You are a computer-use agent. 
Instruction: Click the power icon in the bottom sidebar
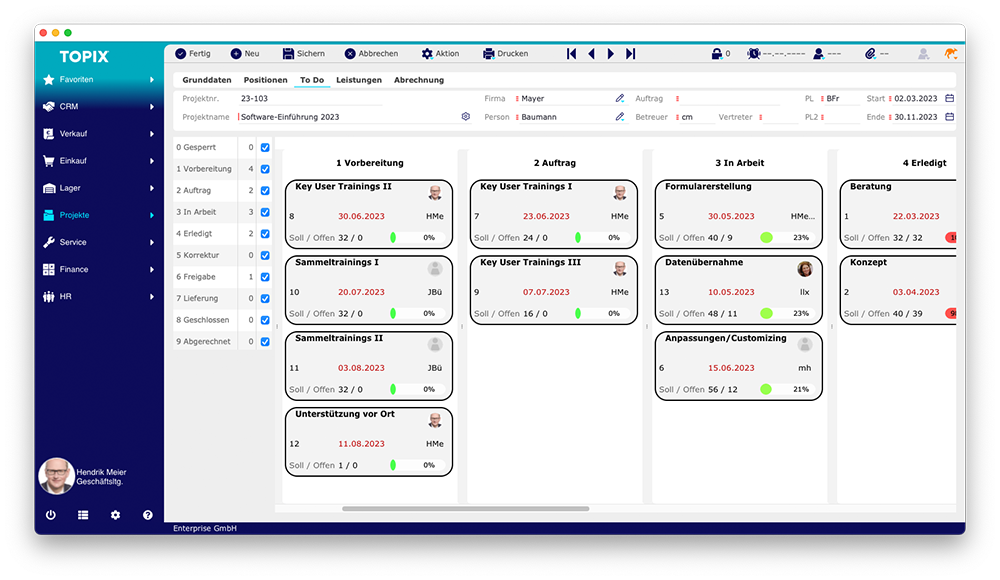51,515
